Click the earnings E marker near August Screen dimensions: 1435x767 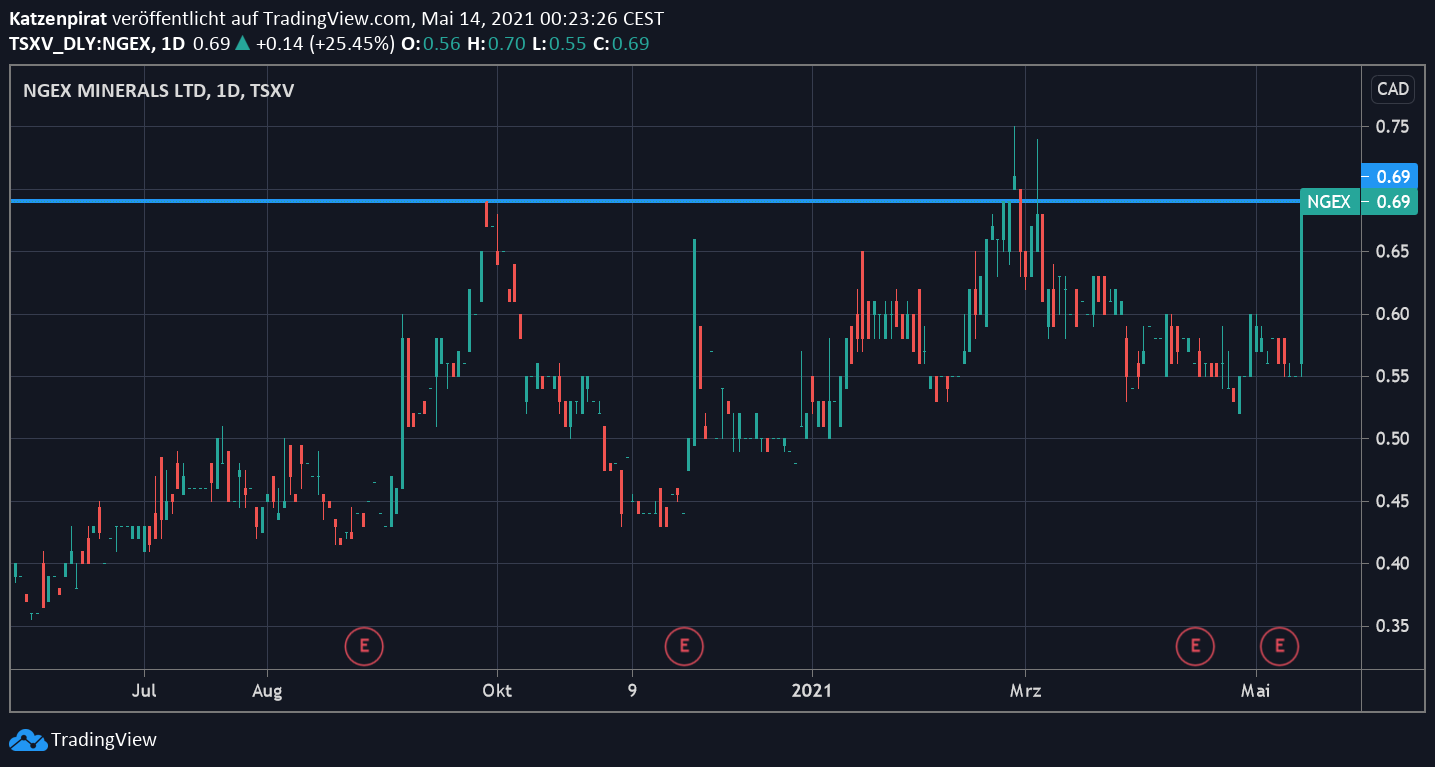(x=364, y=646)
